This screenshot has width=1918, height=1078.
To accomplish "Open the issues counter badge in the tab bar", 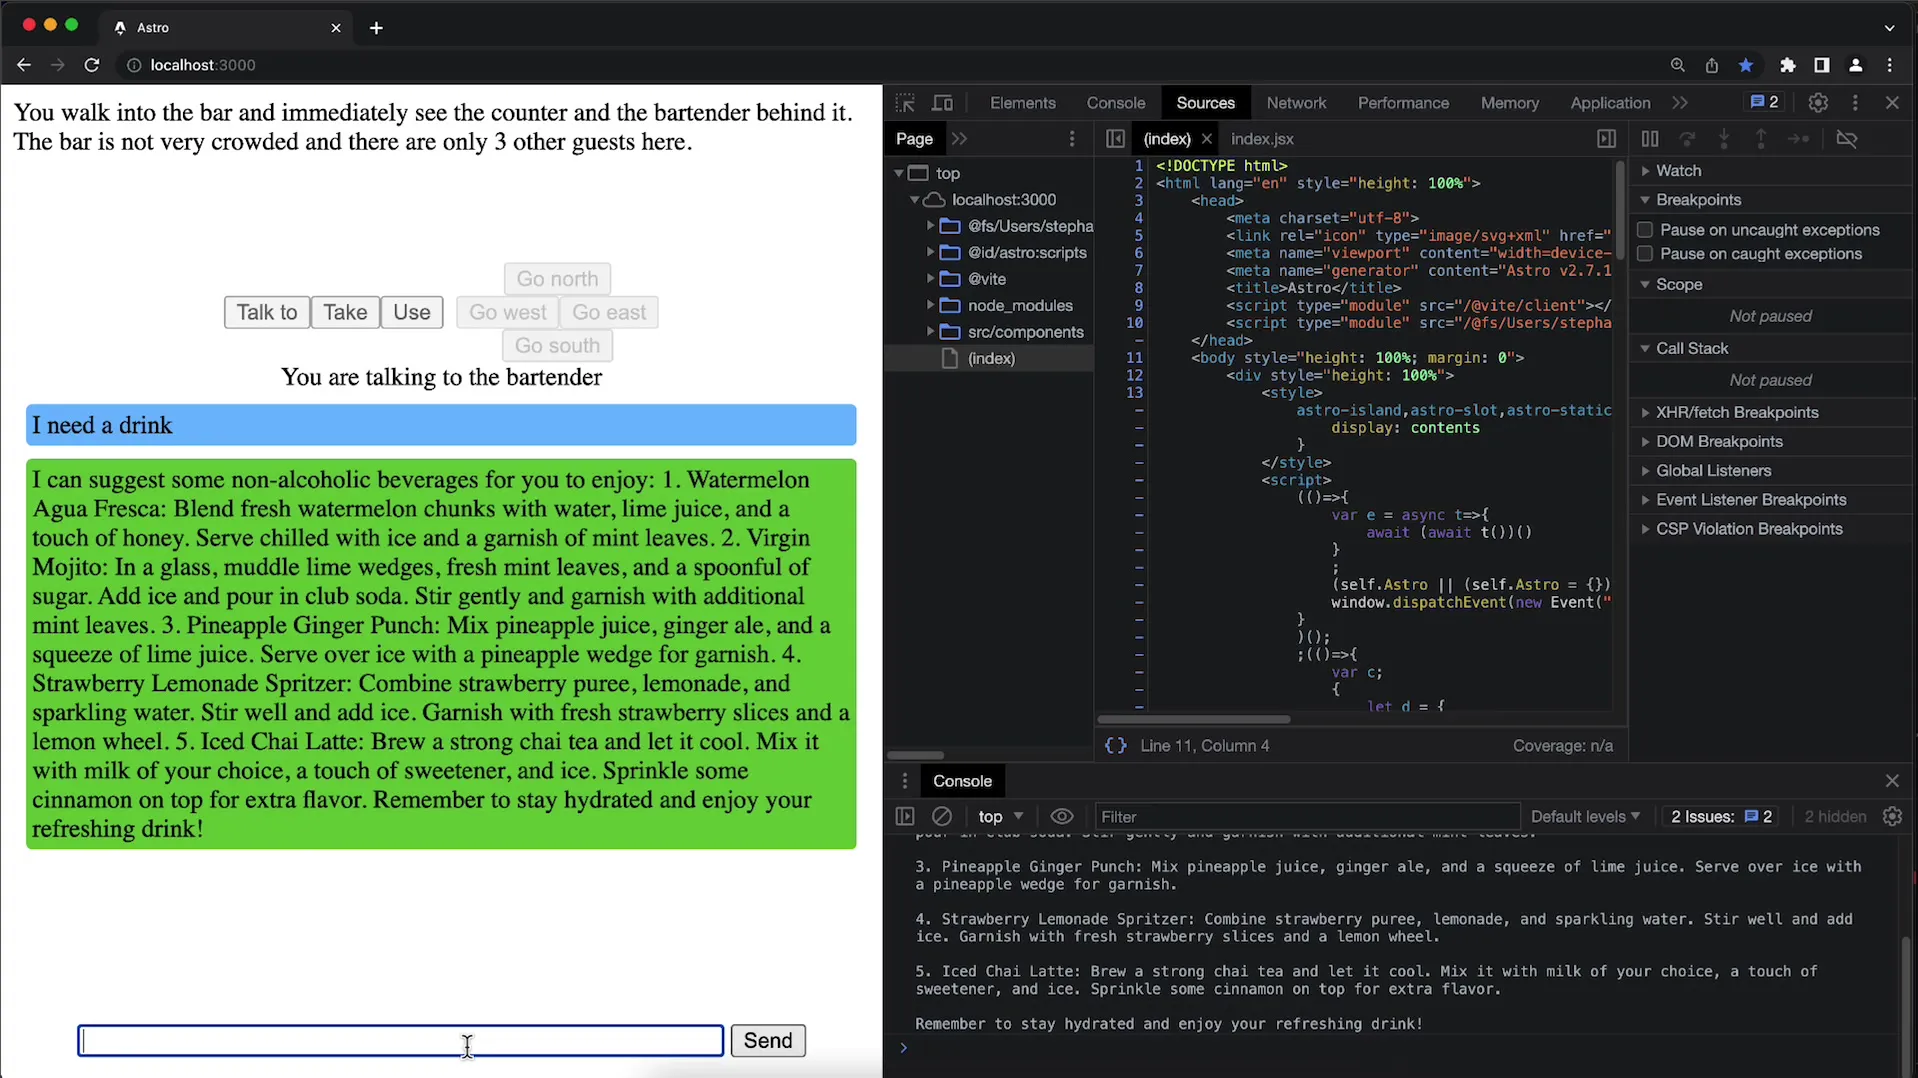I will click(1764, 102).
